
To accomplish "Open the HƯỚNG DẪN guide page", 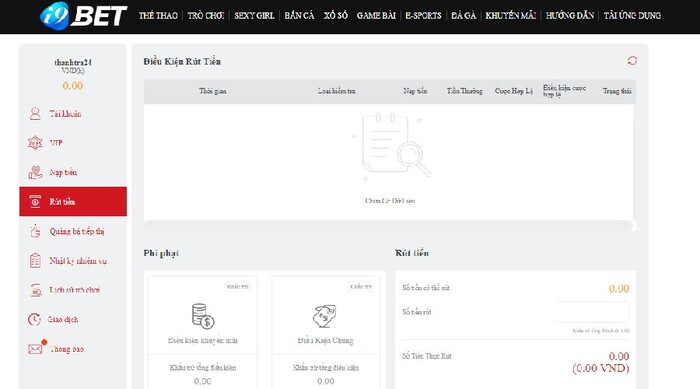I will 570,16.
